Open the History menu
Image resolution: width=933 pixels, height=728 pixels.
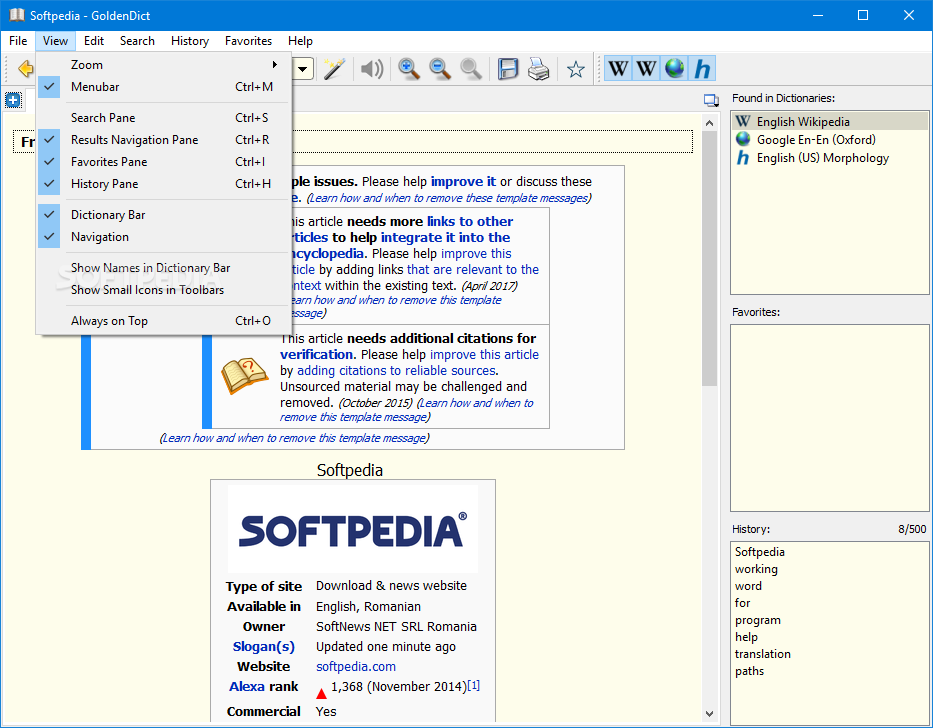(x=190, y=41)
